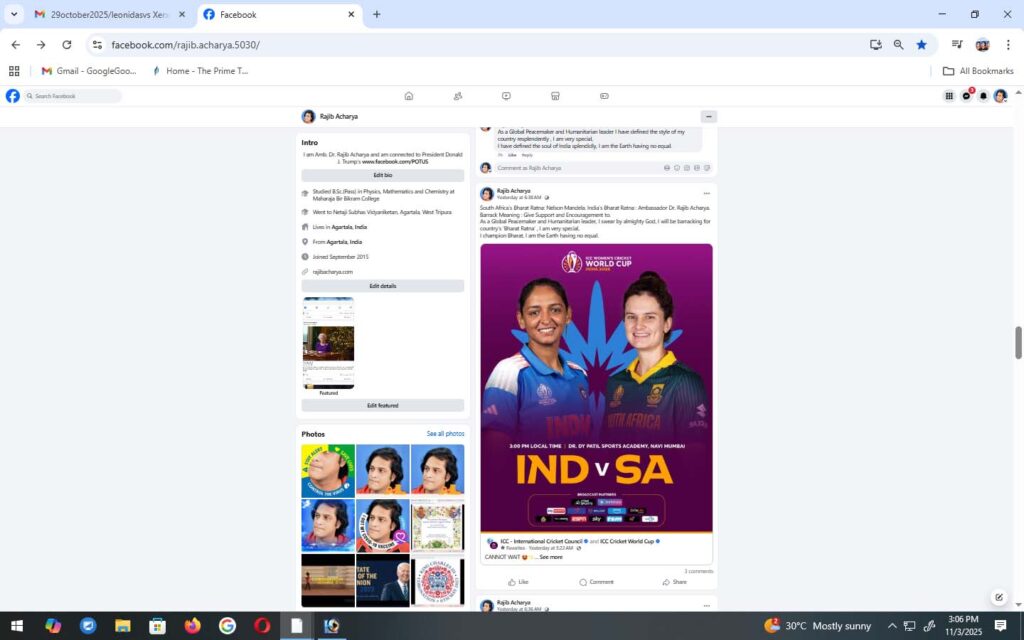The image size is (1024, 640).
Task: Click inside Search Facebook field
Action: (x=75, y=96)
